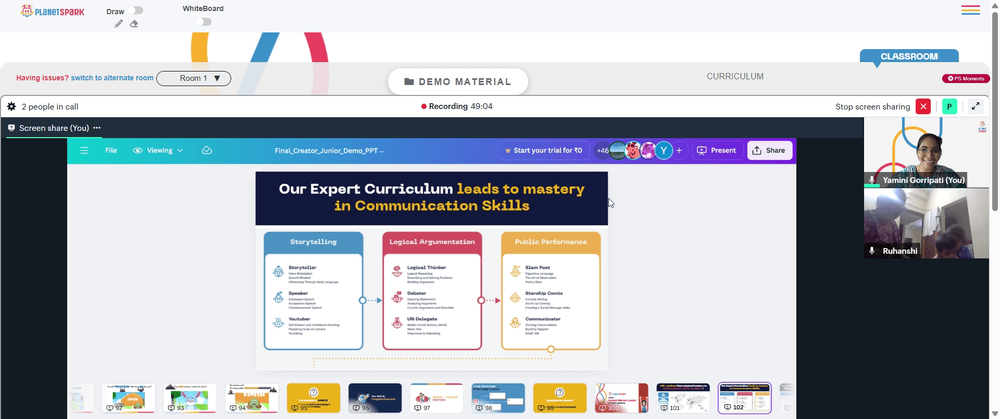Click switch to alternate room link
Image resolution: width=1000 pixels, height=419 pixels.
tap(112, 78)
